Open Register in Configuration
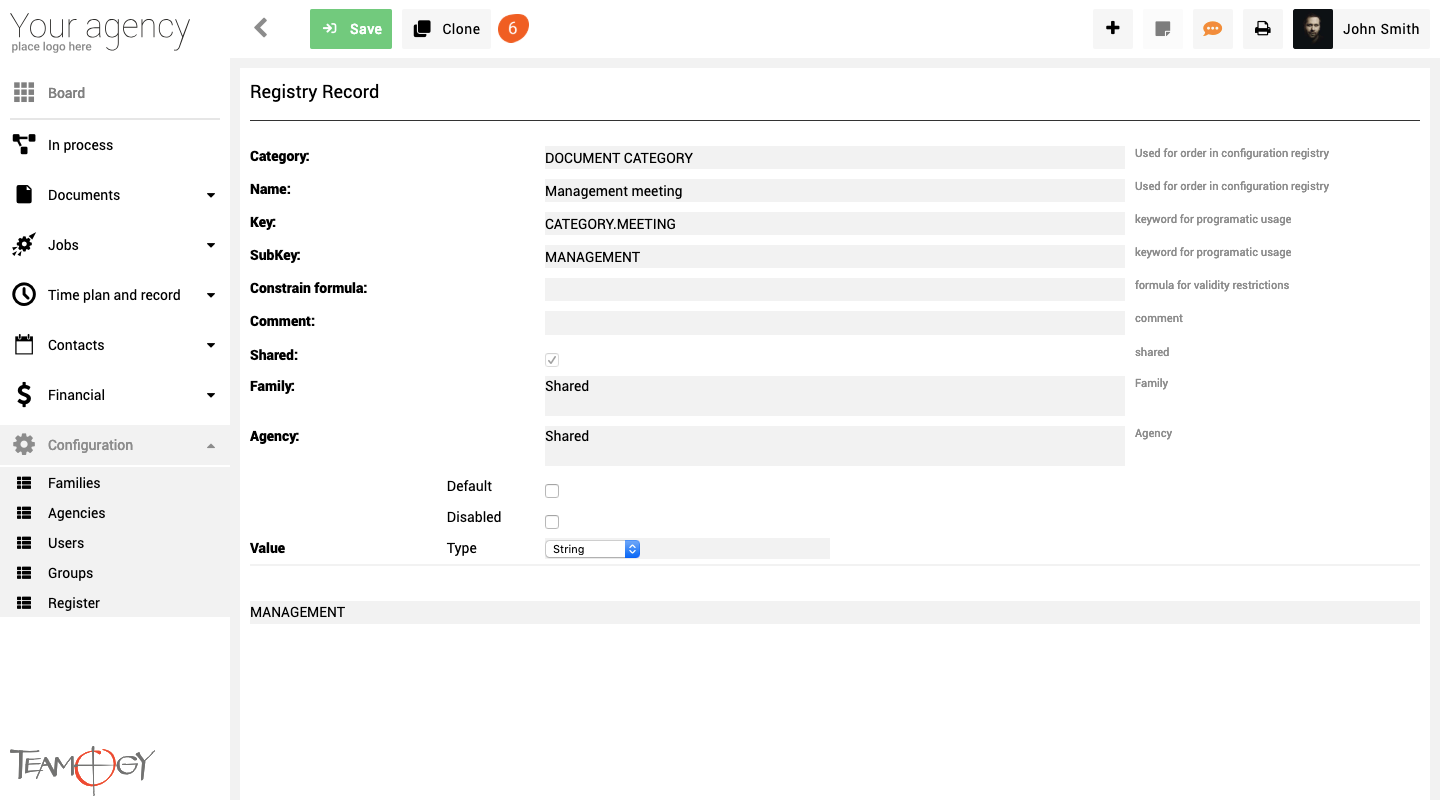Image resolution: width=1440 pixels, height=800 pixels. point(74,603)
